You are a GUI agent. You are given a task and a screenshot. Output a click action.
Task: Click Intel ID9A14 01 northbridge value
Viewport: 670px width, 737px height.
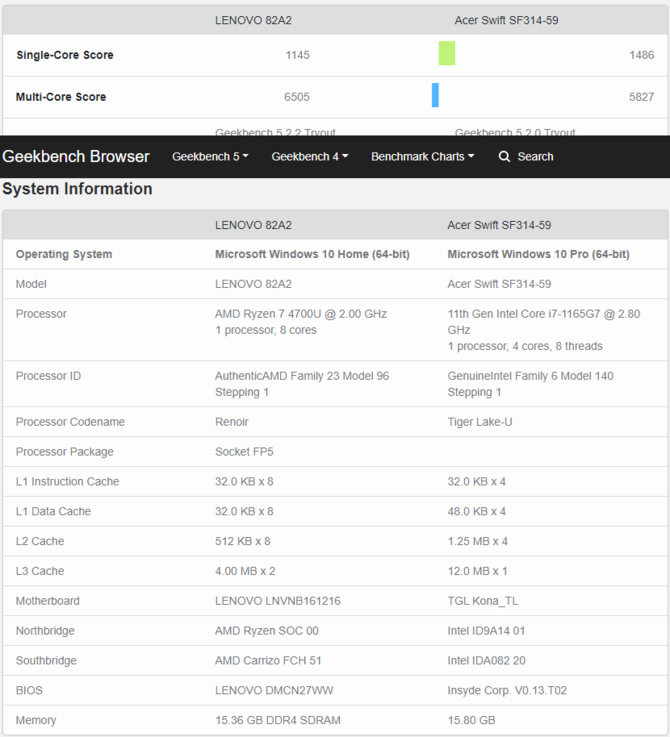point(486,631)
